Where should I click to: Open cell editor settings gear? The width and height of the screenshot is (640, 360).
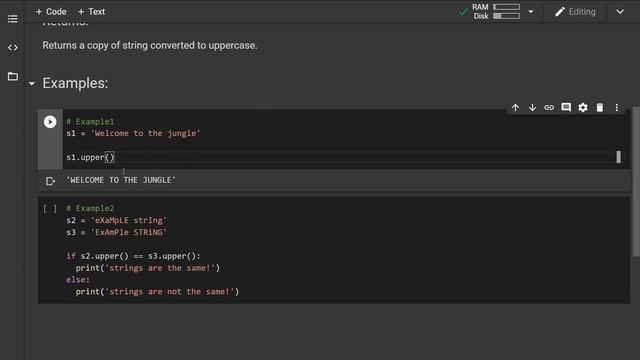(583, 107)
